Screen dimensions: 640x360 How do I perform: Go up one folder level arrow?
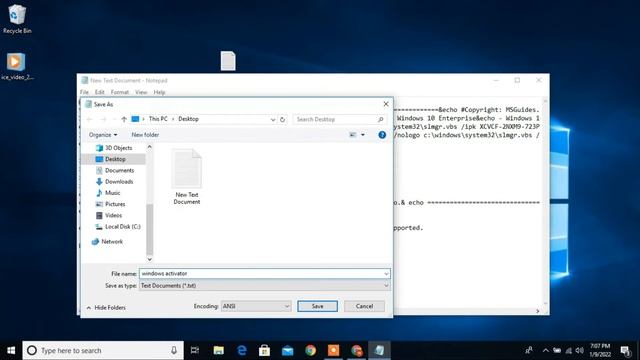(124, 119)
